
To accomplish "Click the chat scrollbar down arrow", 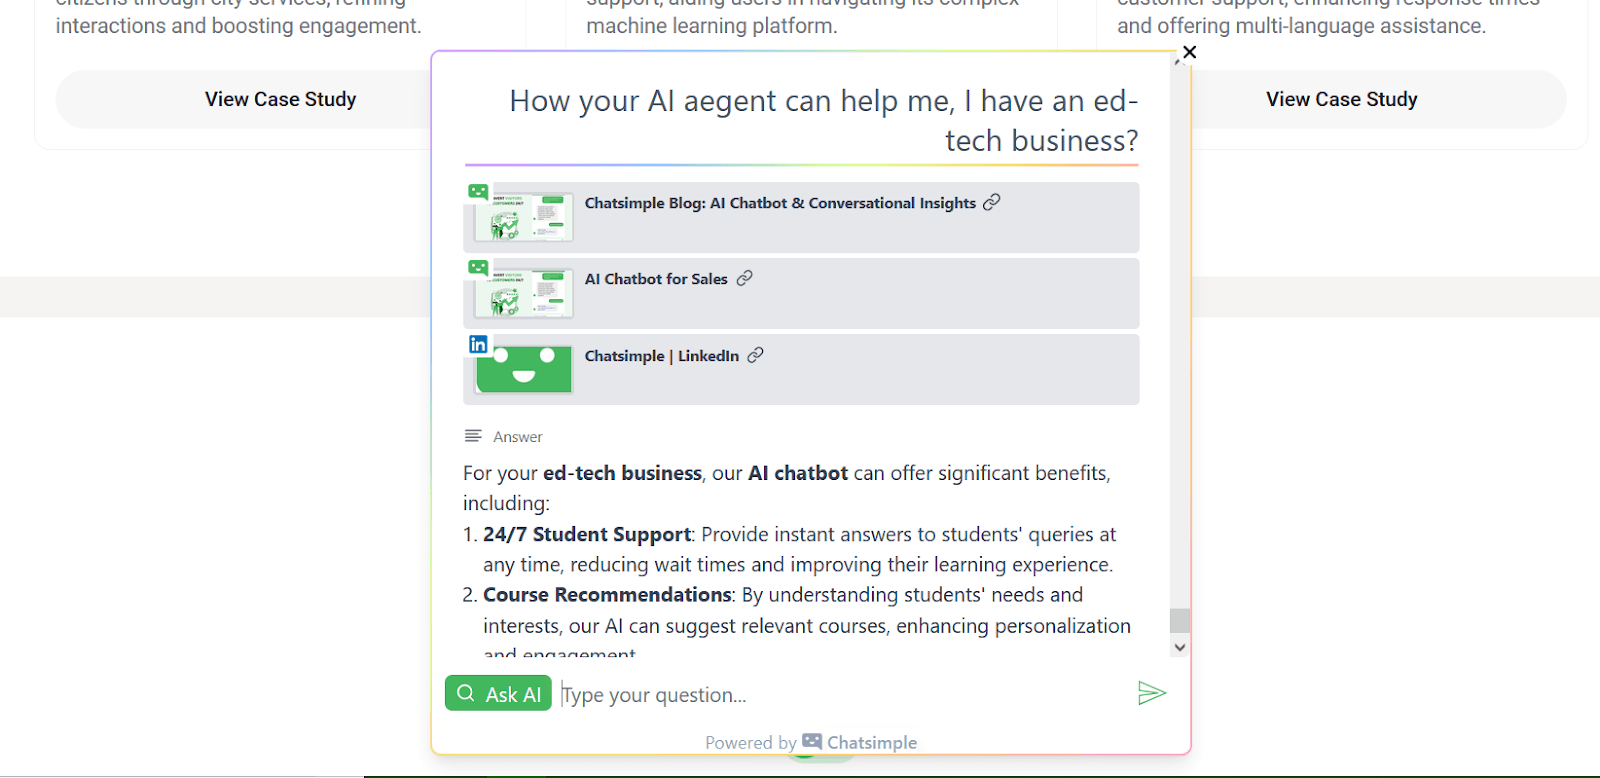I will [1180, 647].
